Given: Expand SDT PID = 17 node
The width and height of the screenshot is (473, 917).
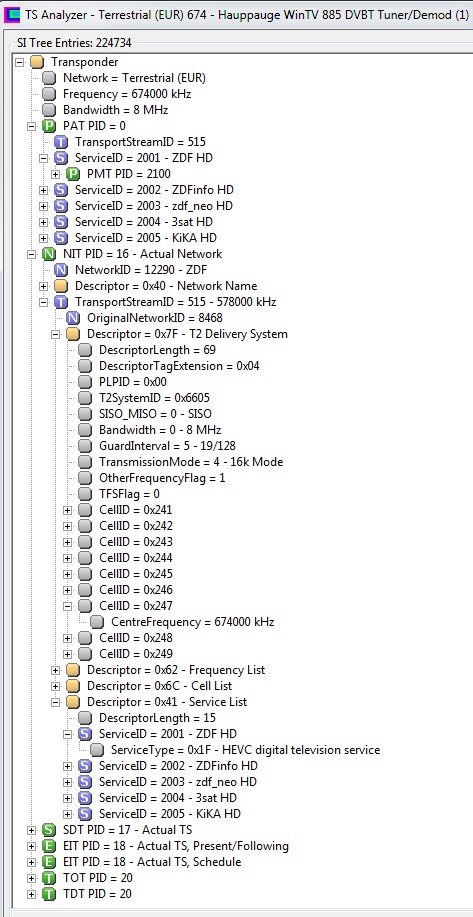Looking at the screenshot, I should (x=32, y=830).
